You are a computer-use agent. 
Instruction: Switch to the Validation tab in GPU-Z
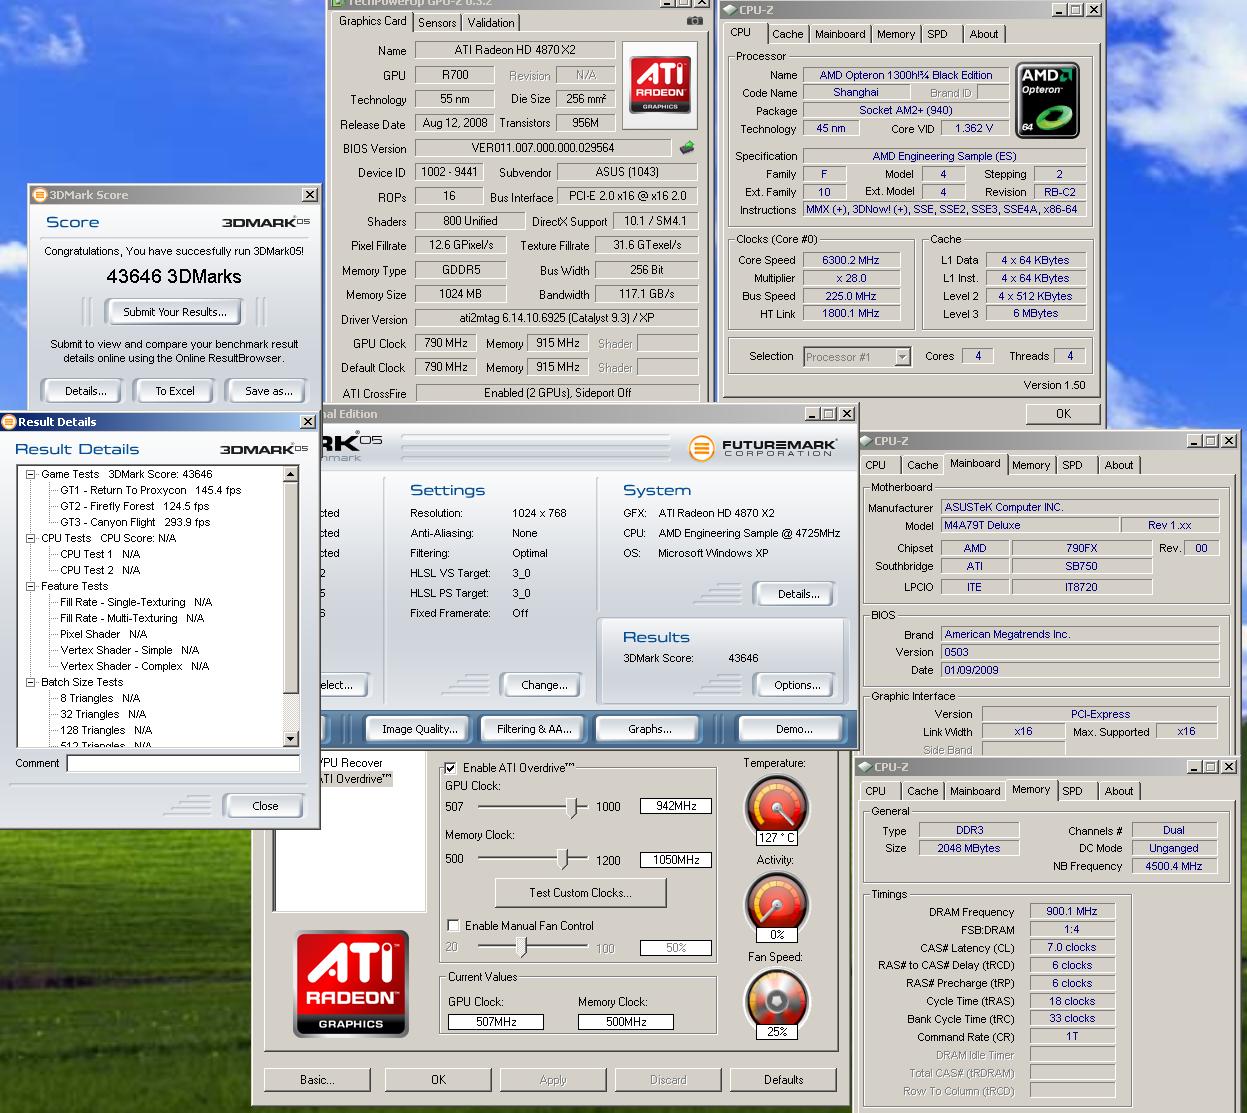(491, 22)
